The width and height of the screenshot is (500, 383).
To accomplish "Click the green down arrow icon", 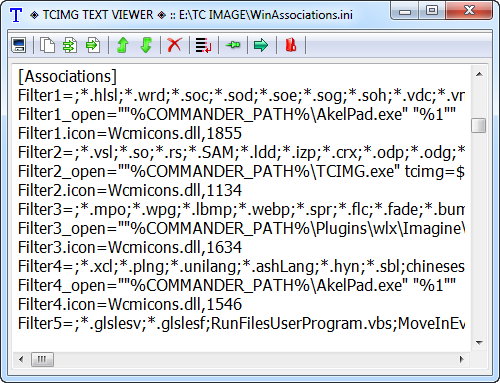I will coord(146,45).
